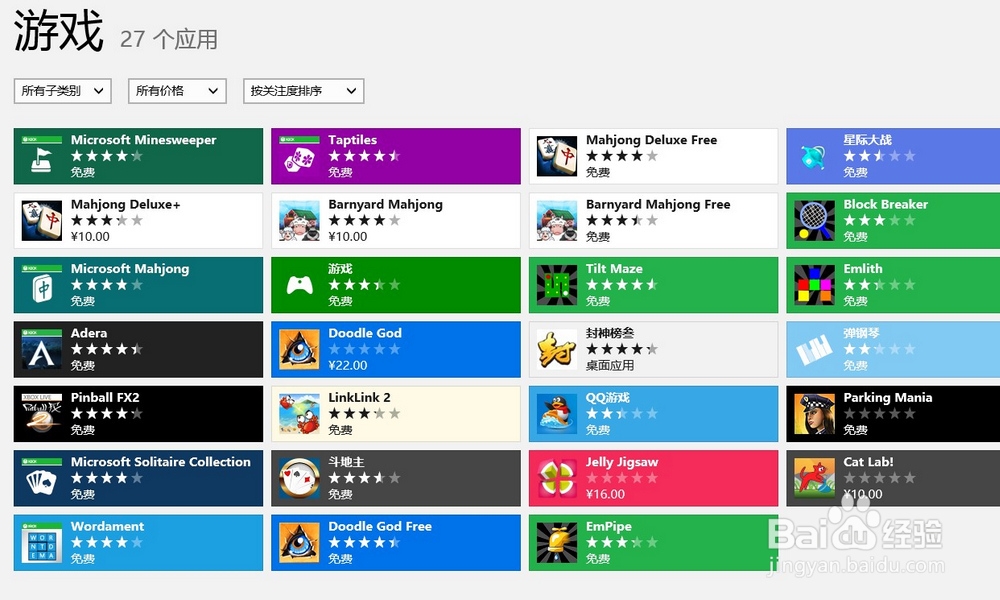Click the Taptiles dice icon
The image size is (1000, 600).
[x=299, y=156]
